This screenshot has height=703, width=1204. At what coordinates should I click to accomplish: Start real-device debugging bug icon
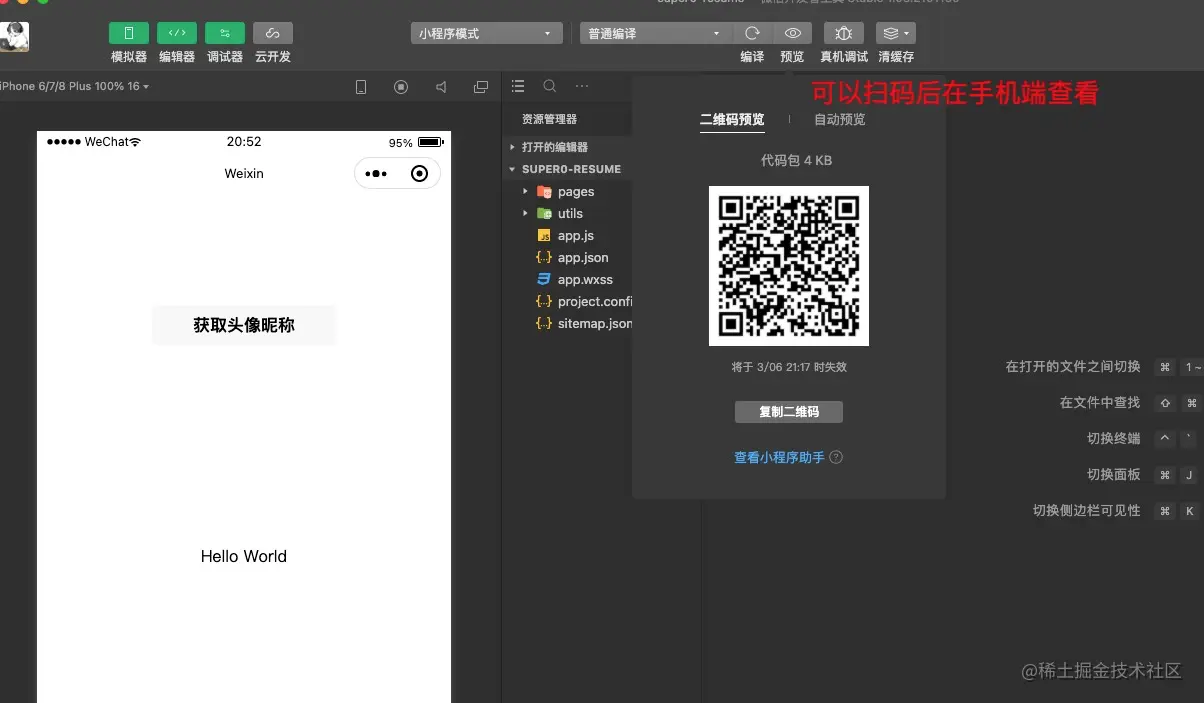point(844,33)
